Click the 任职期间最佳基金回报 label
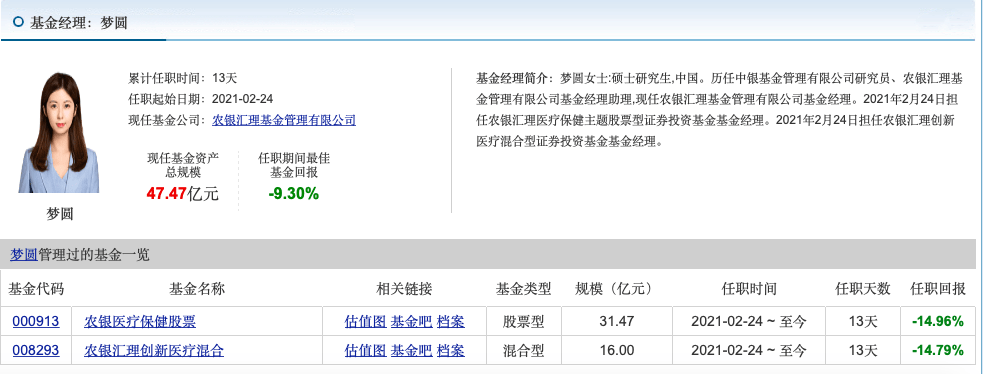983x374 pixels. [293, 165]
